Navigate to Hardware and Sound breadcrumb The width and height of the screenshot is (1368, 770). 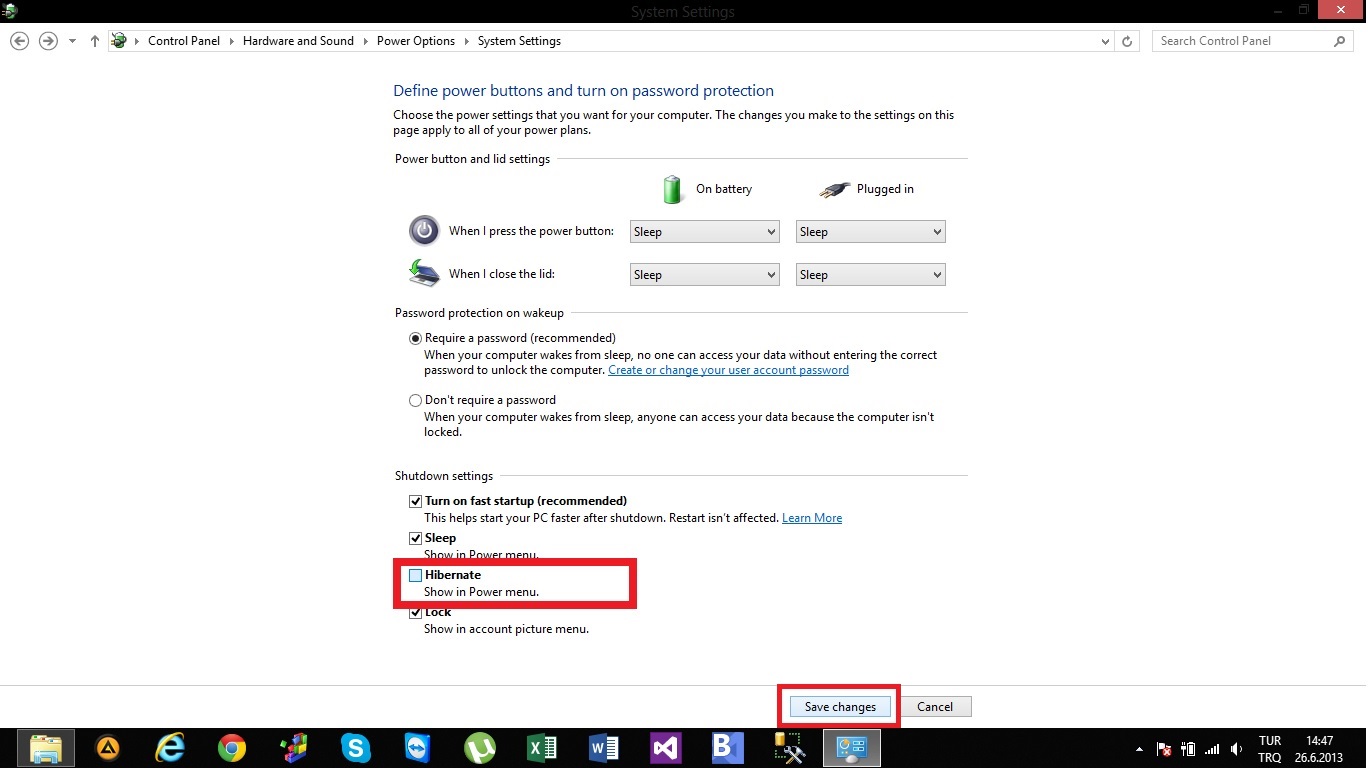(298, 41)
